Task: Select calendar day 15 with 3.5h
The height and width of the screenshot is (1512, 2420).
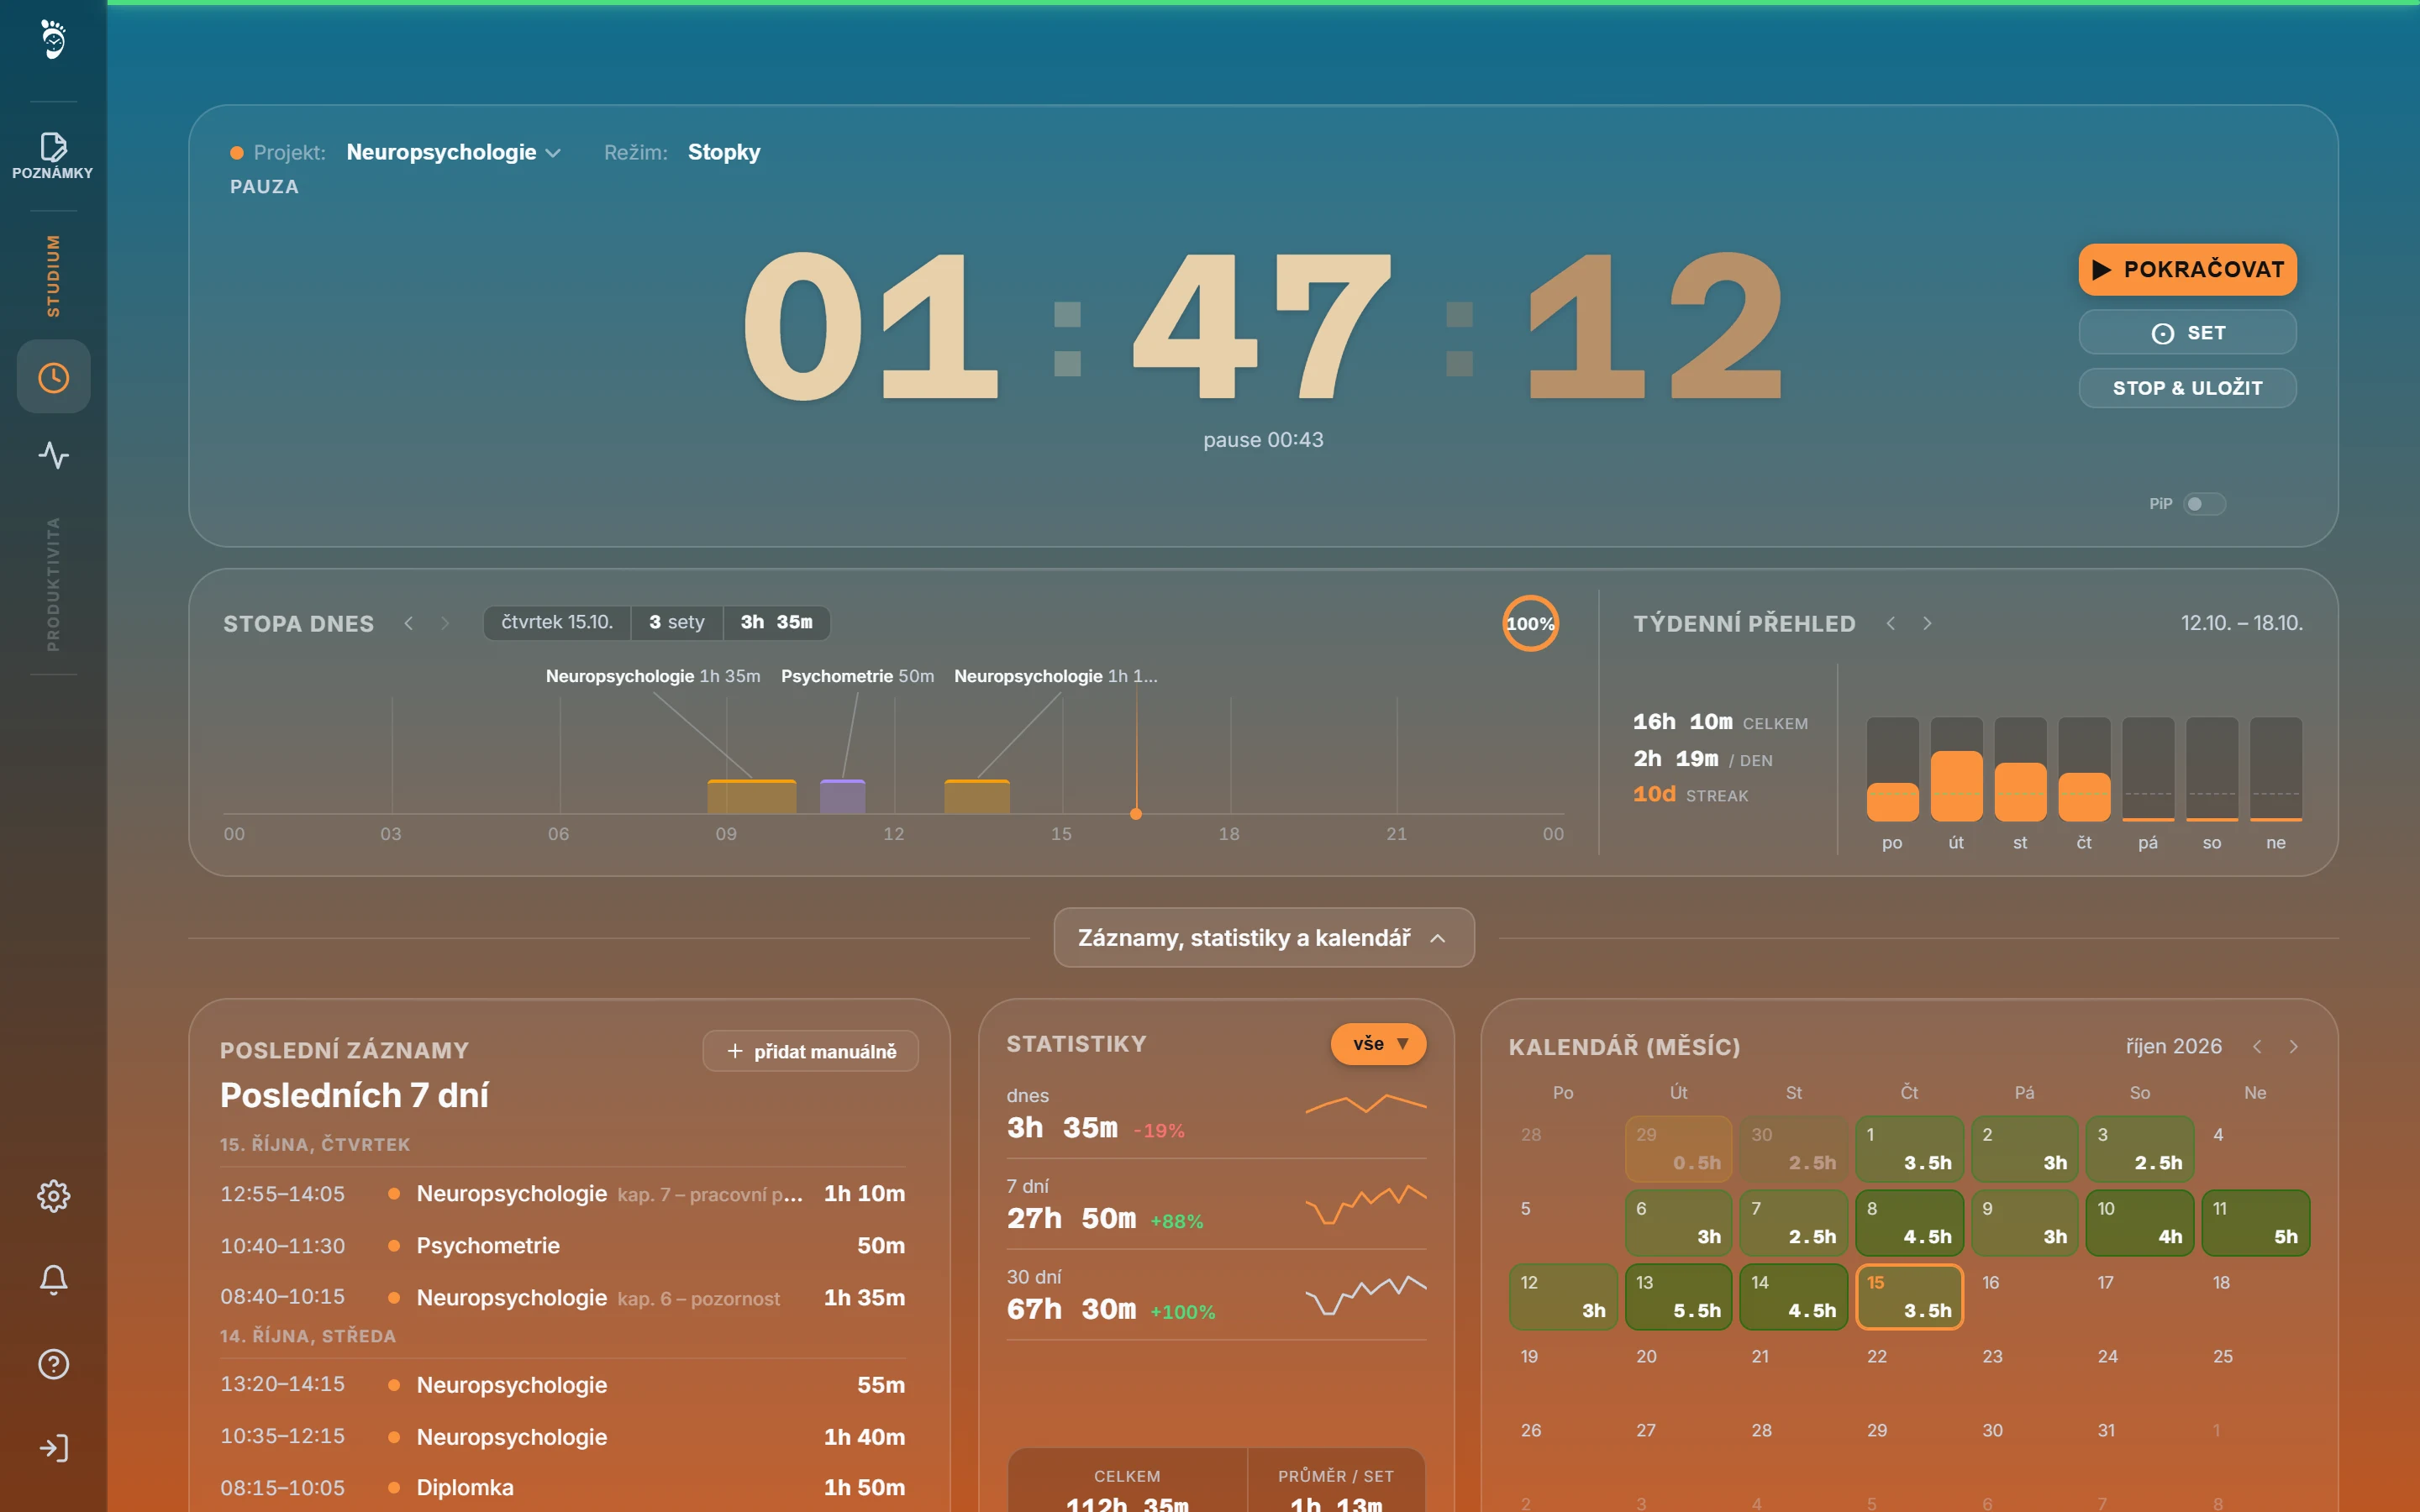Action: [1909, 1296]
